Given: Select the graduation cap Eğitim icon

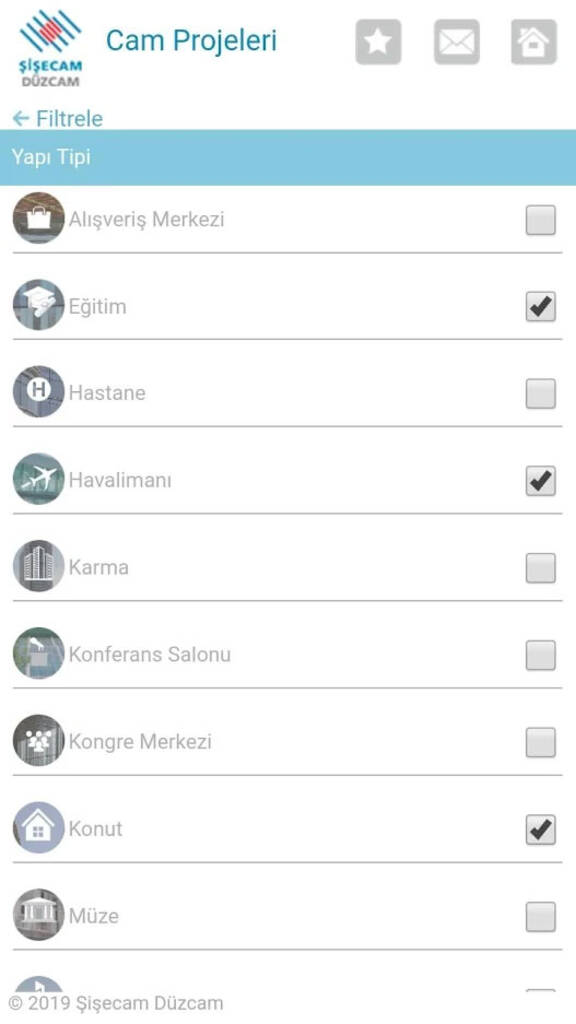Looking at the screenshot, I should (x=39, y=305).
